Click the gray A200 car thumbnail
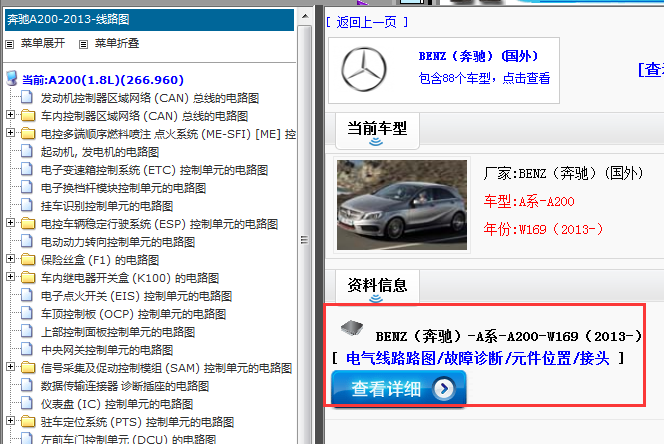664x444 pixels. pyautogui.click(x=402, y=205)
